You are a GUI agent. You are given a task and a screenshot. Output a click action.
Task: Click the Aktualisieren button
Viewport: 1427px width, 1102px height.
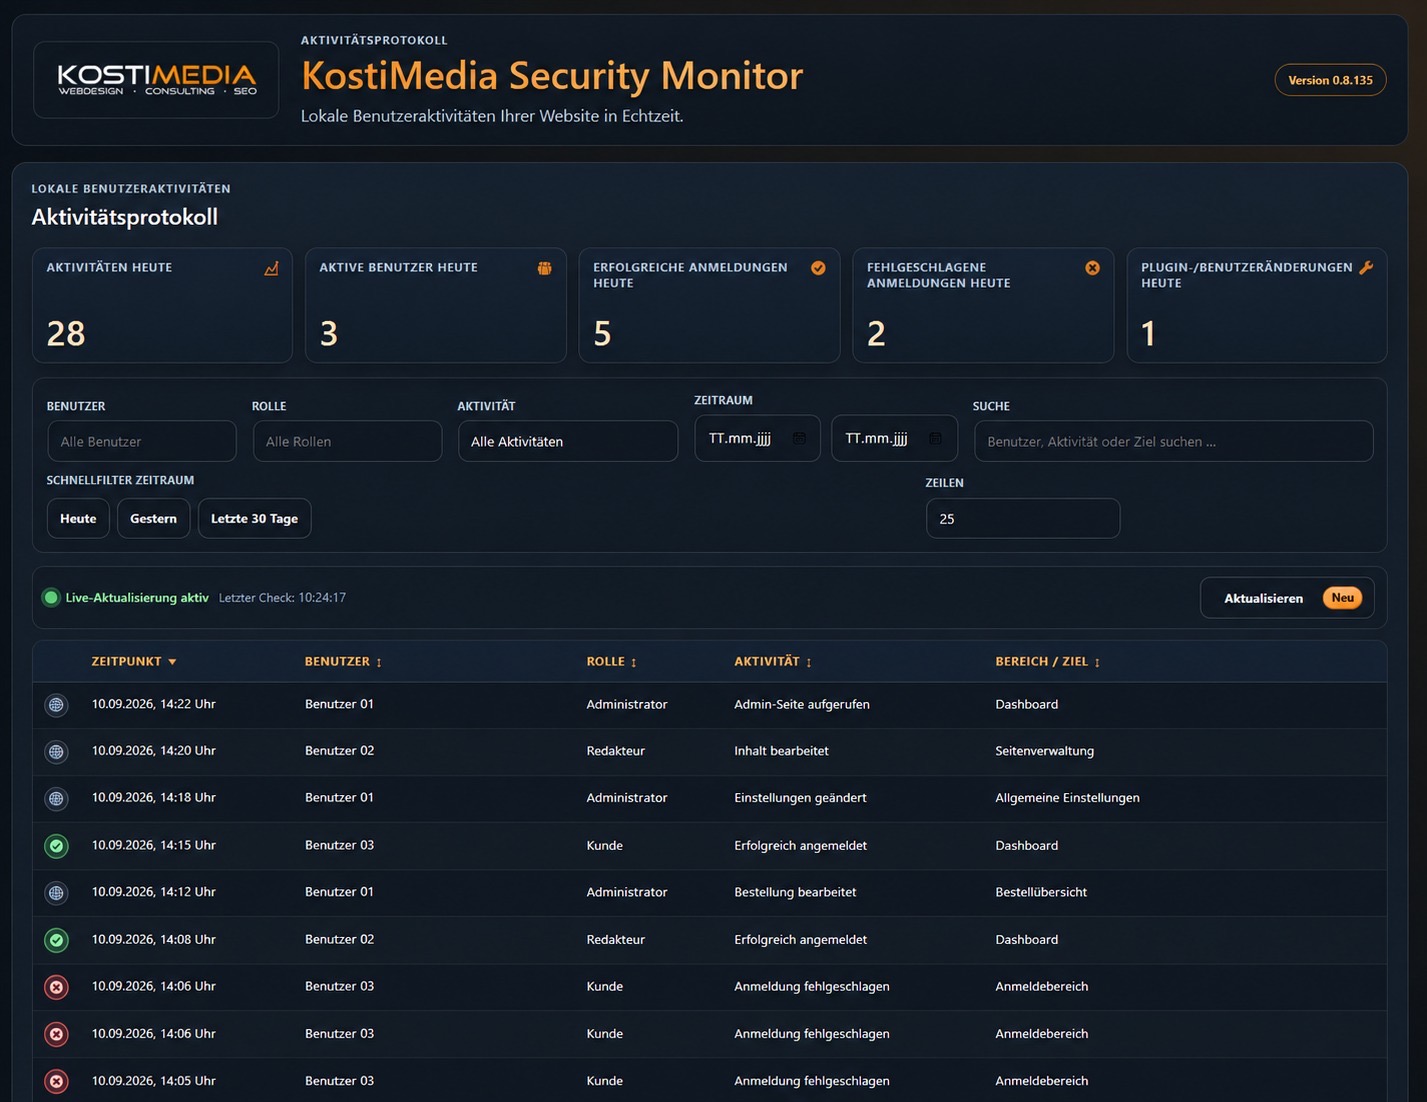click(x=1287, y=598)
